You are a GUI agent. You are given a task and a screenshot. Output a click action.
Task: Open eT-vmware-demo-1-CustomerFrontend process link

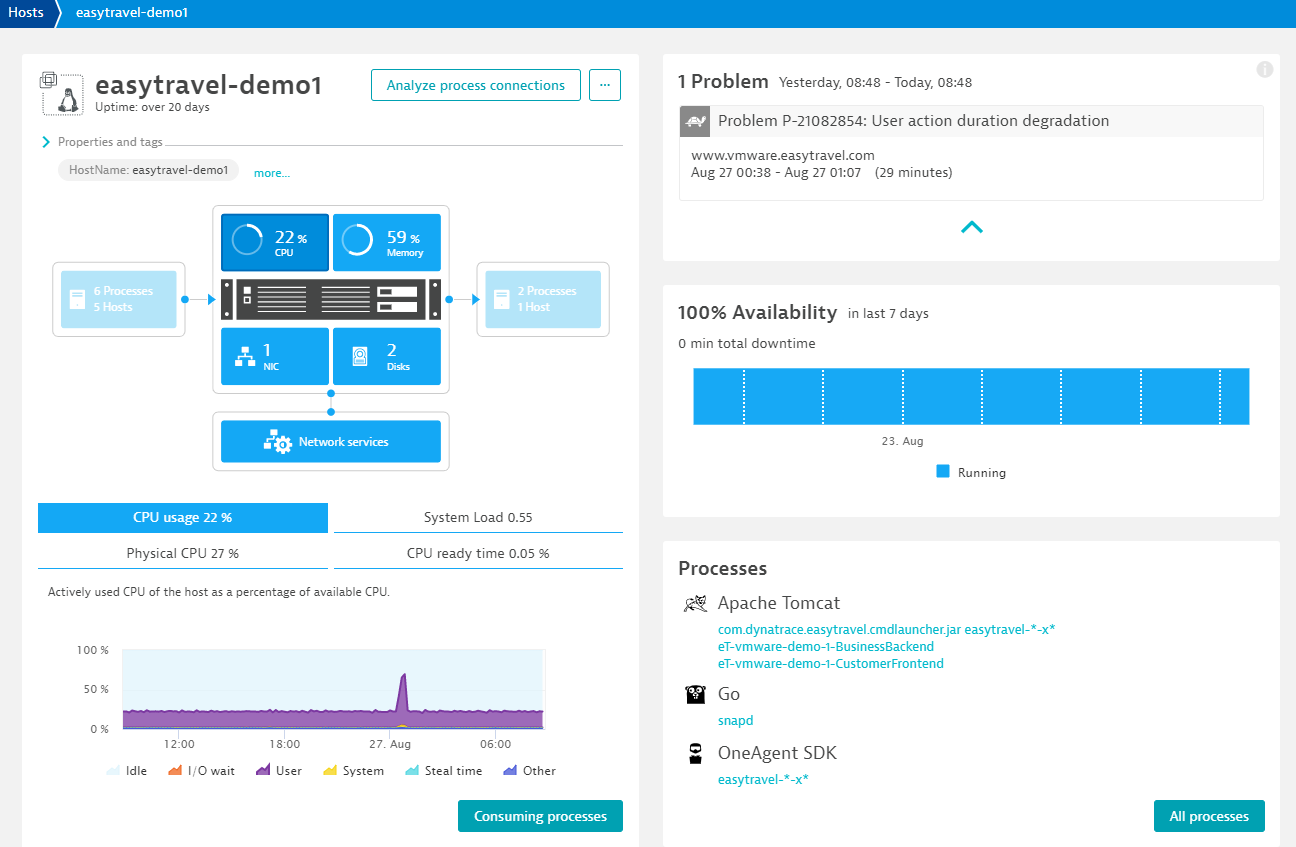click(x=831, y=663)
